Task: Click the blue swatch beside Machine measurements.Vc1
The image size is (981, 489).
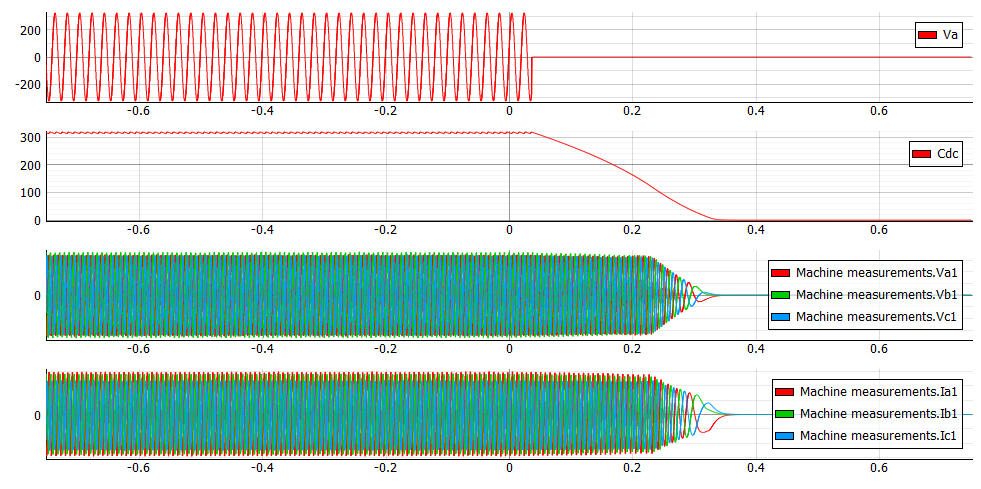Action: click(x=779, y=316)
